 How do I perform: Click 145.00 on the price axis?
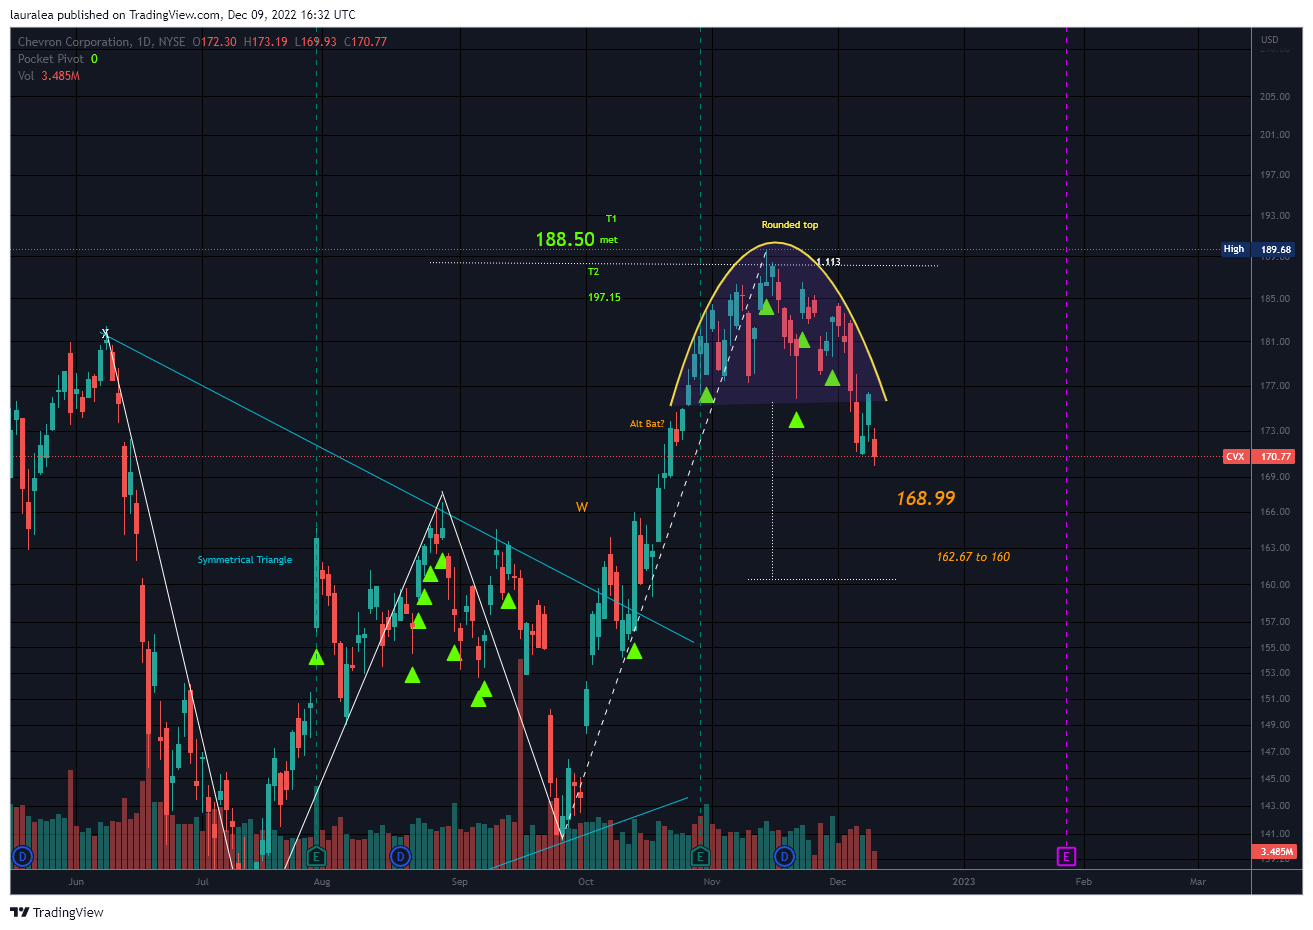[1275, 779]
